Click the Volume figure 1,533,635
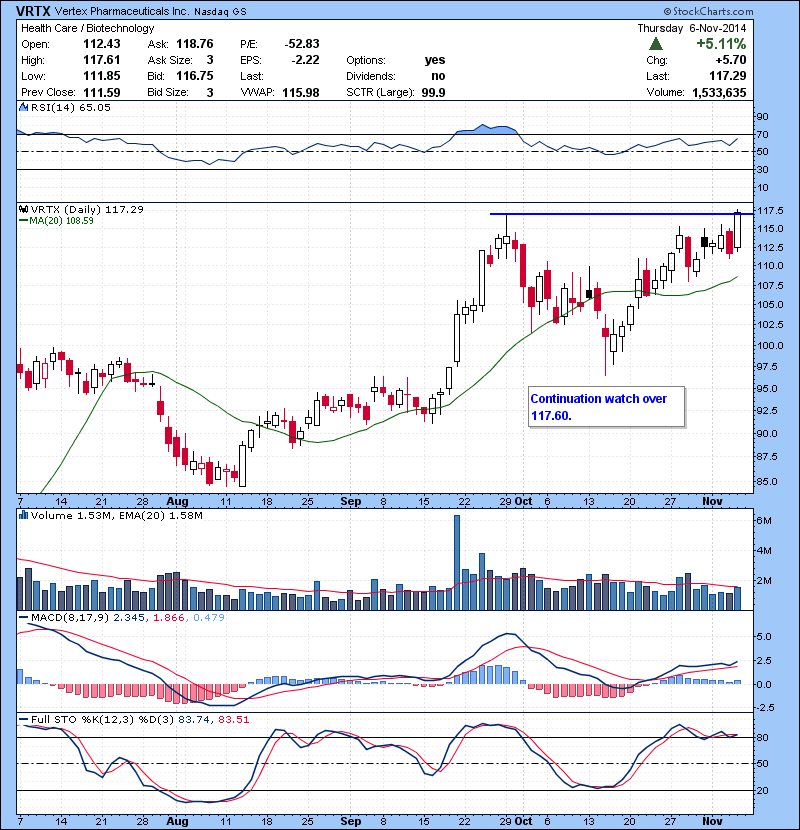Viewport: 800px width, 830px height. [x=719, y=93]
